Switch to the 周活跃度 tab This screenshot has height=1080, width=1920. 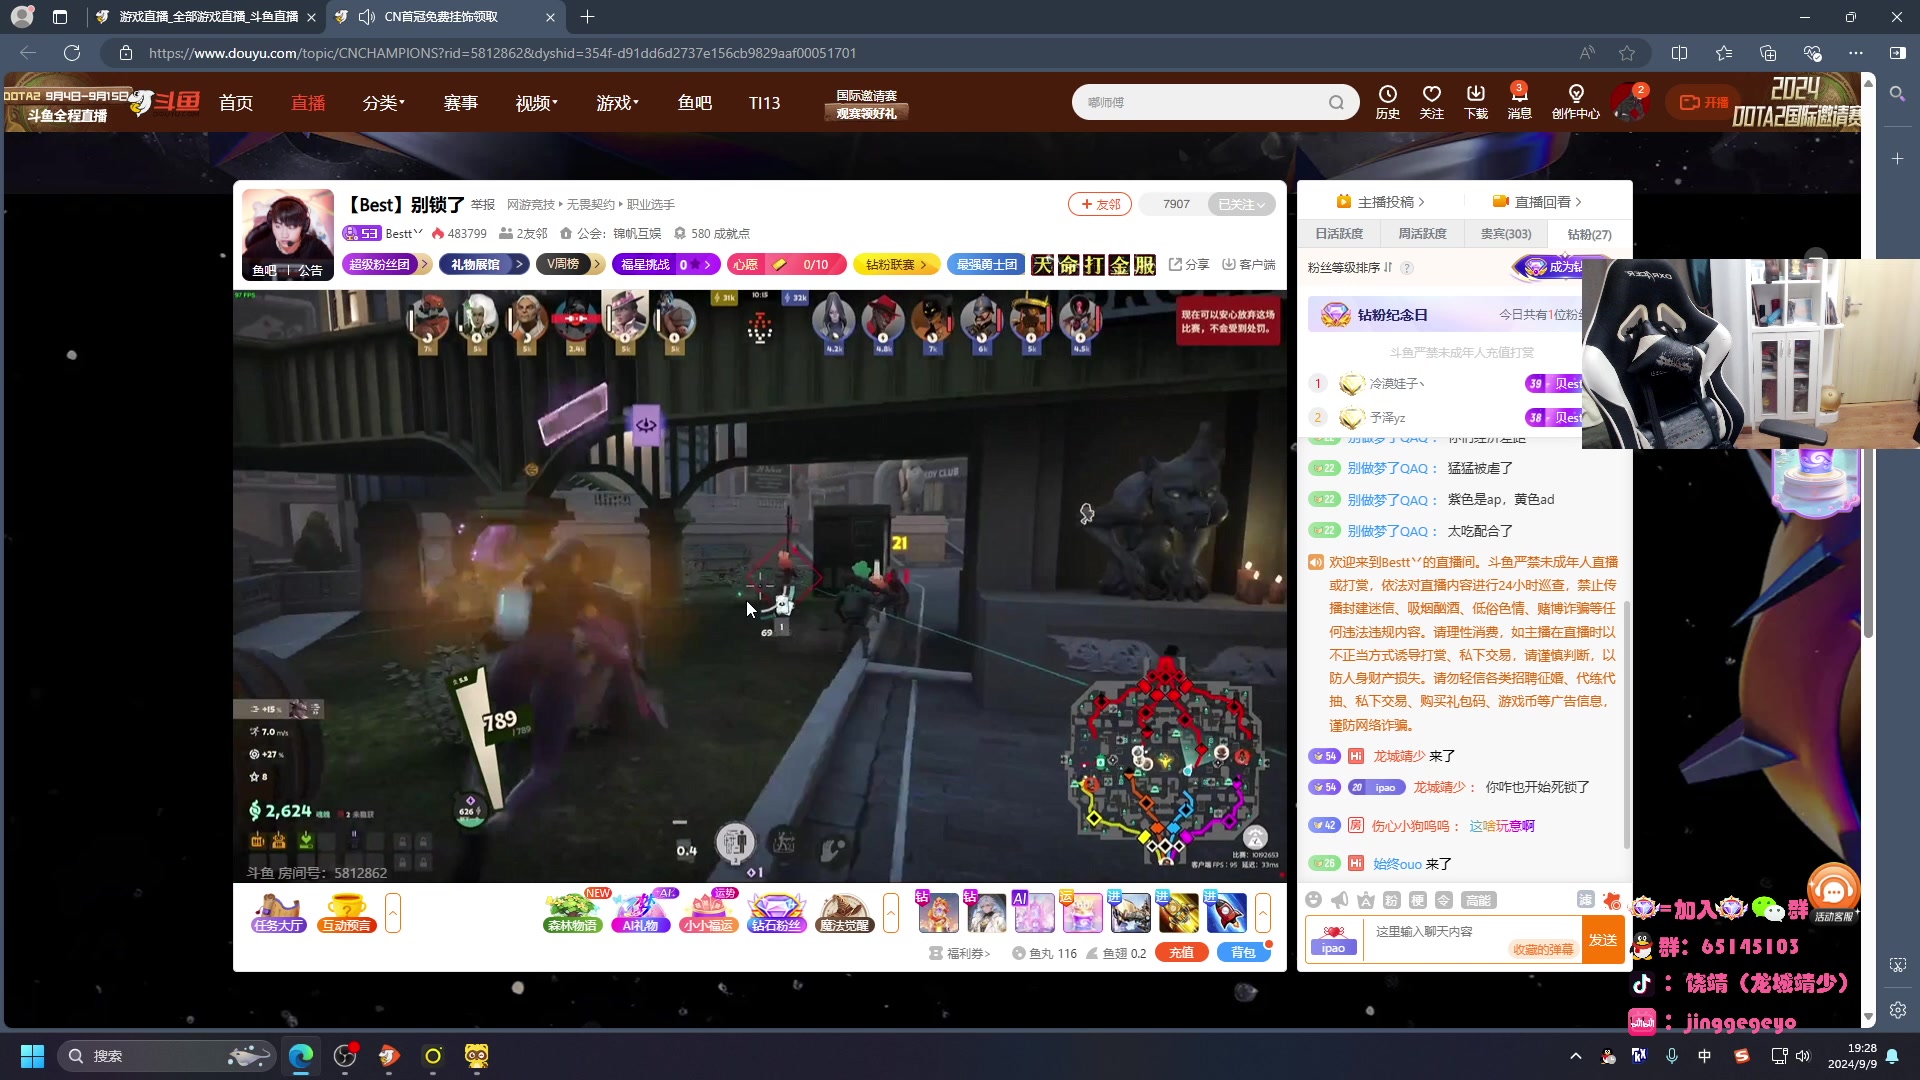coord(1422,233)
